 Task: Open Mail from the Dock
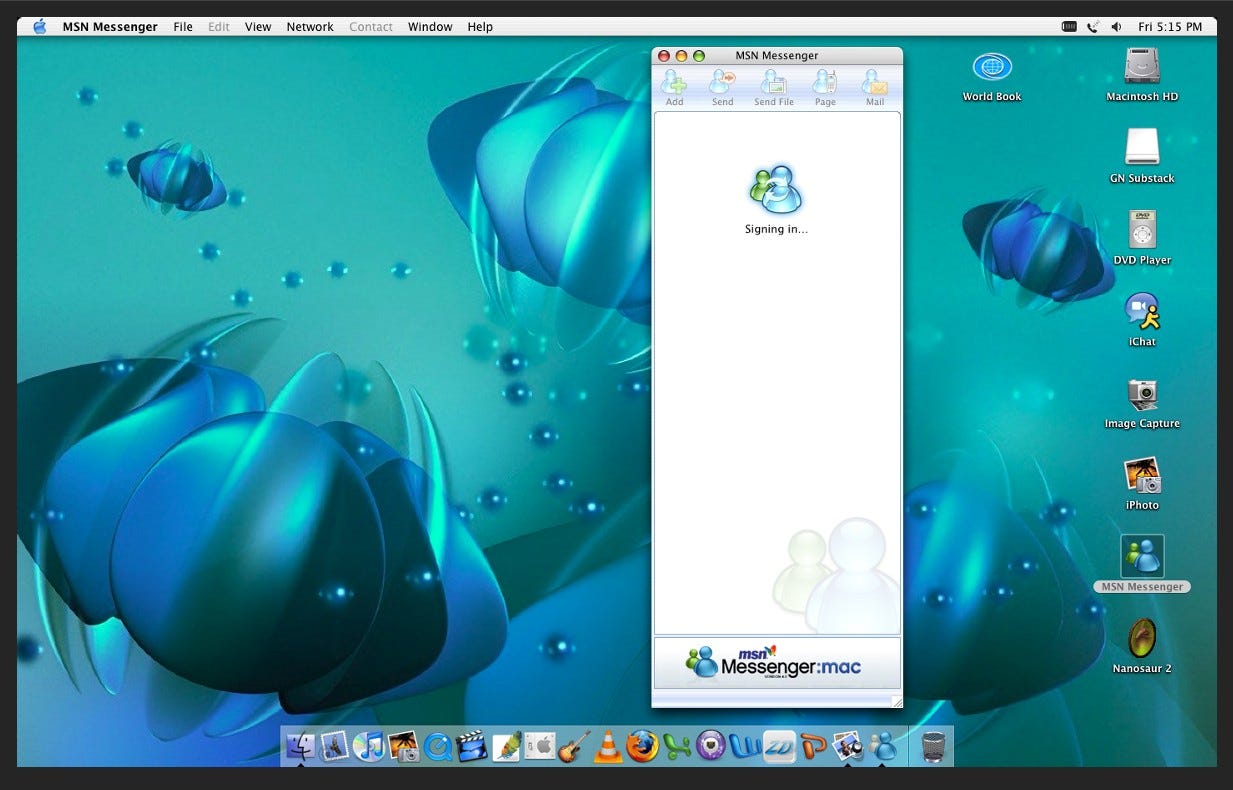tap(334, 746)
